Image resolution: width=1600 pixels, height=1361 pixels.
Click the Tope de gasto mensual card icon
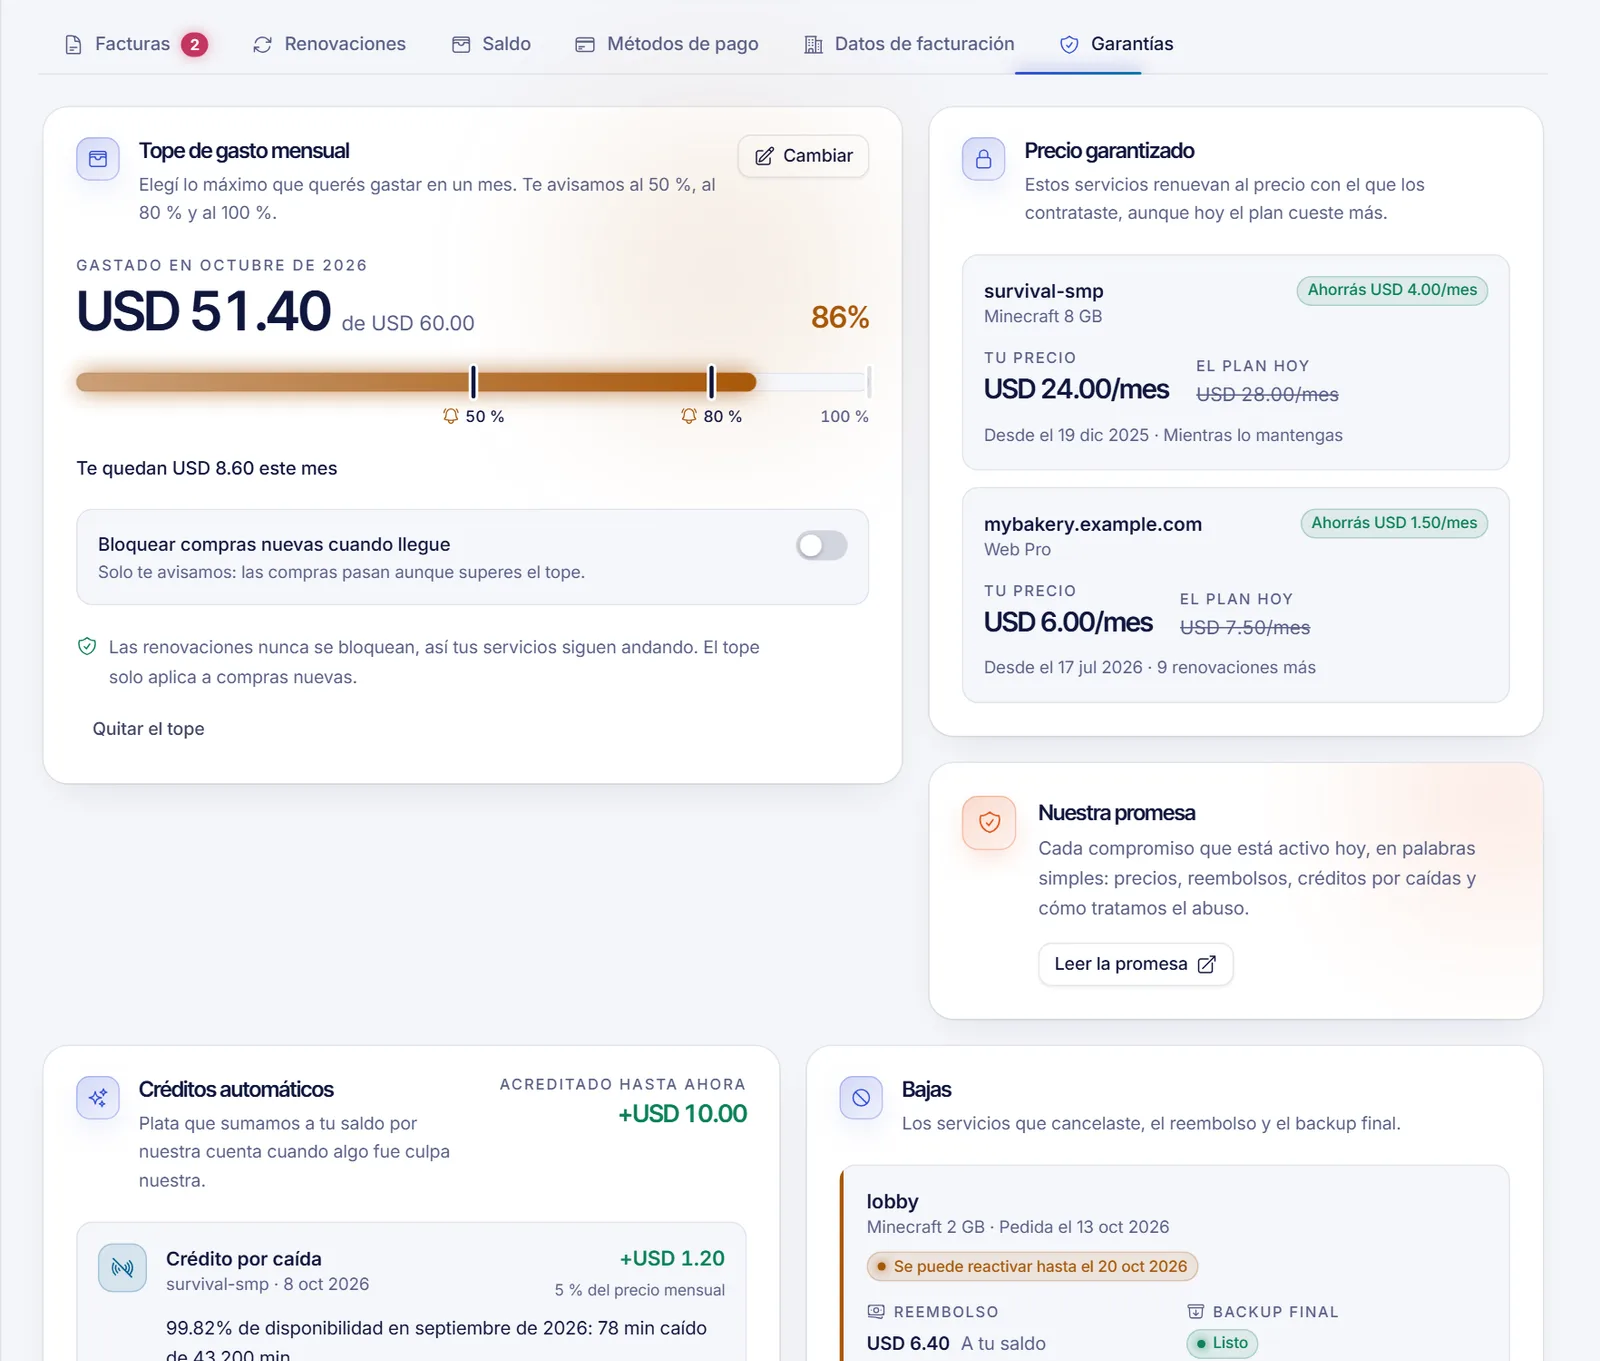click(x=98, y=159)
